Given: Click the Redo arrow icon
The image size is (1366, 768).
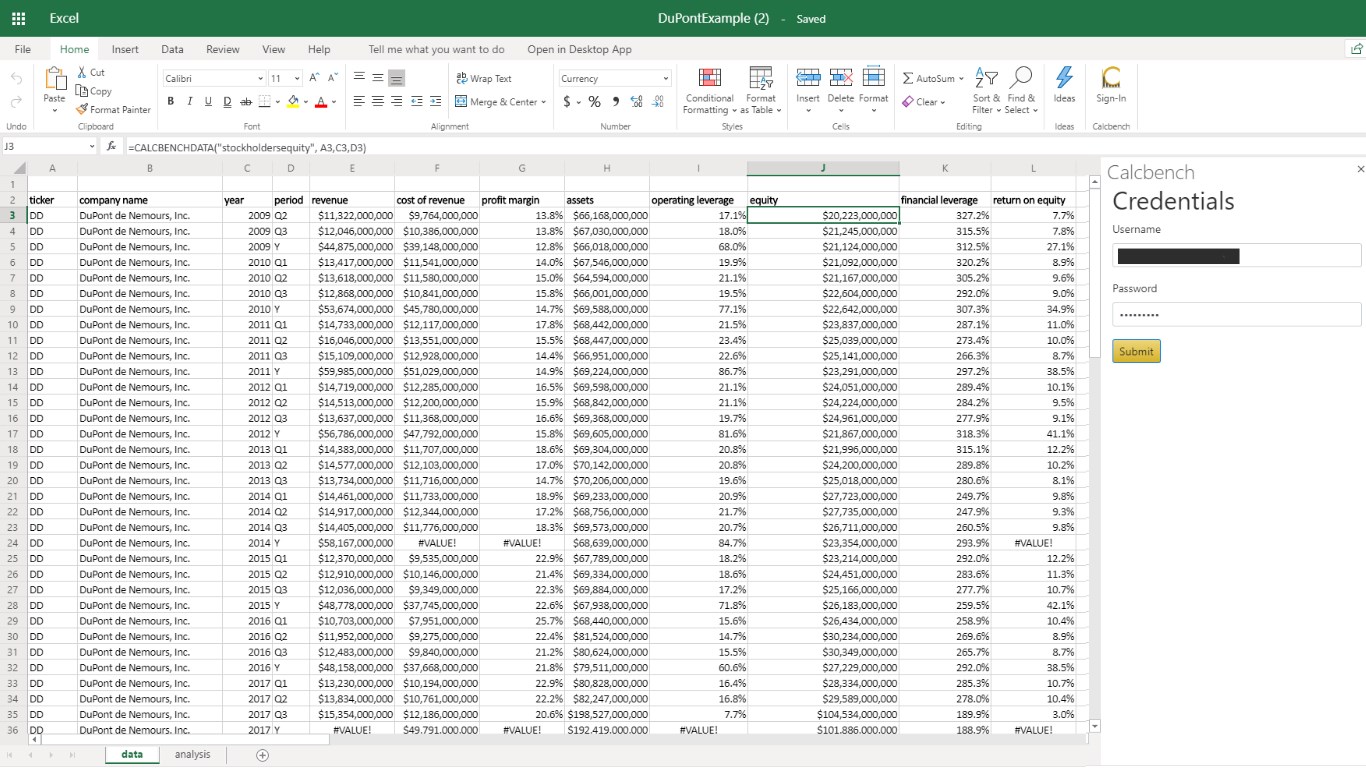Looking at the screenshot, I should pyautogui.click(x=16, y=102).
